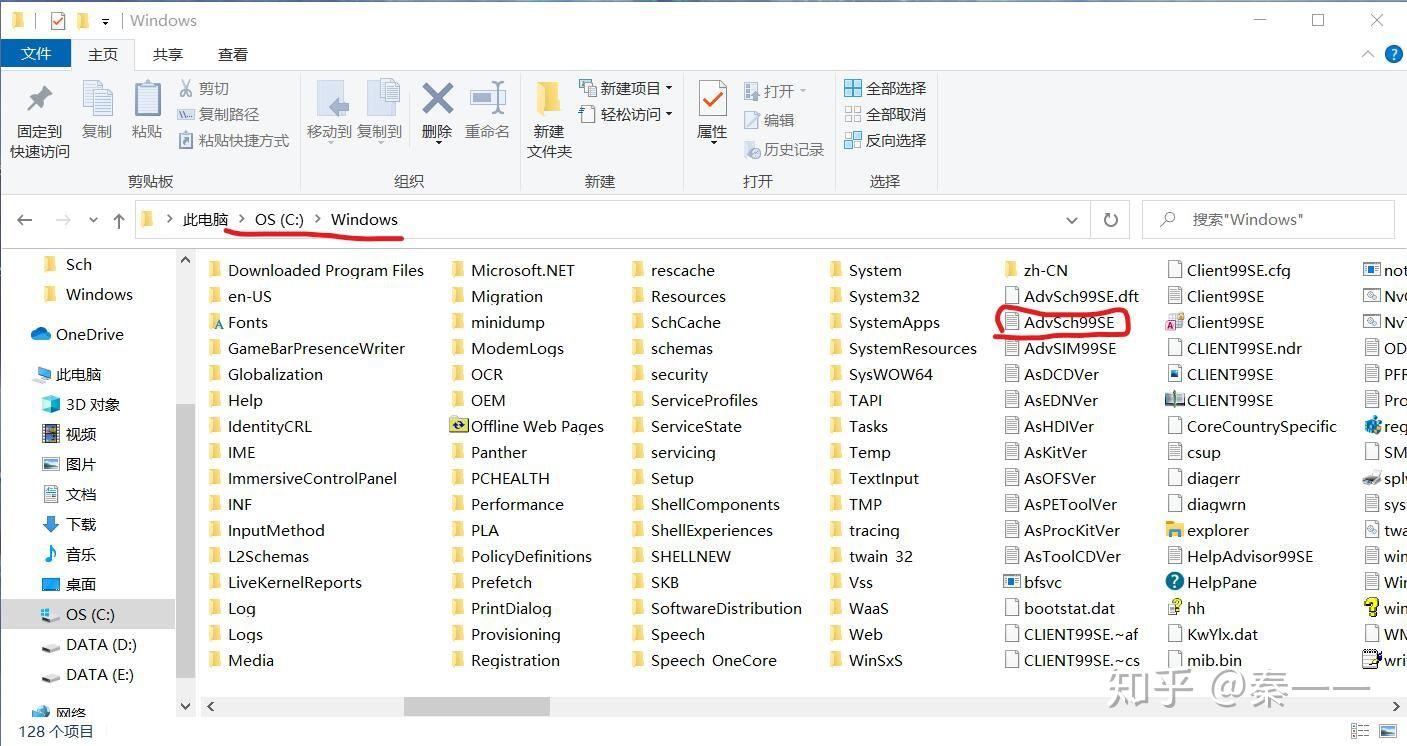Switch to the 查看 ribbon tab
1407x746 pixels.
(x=233, y=54)
